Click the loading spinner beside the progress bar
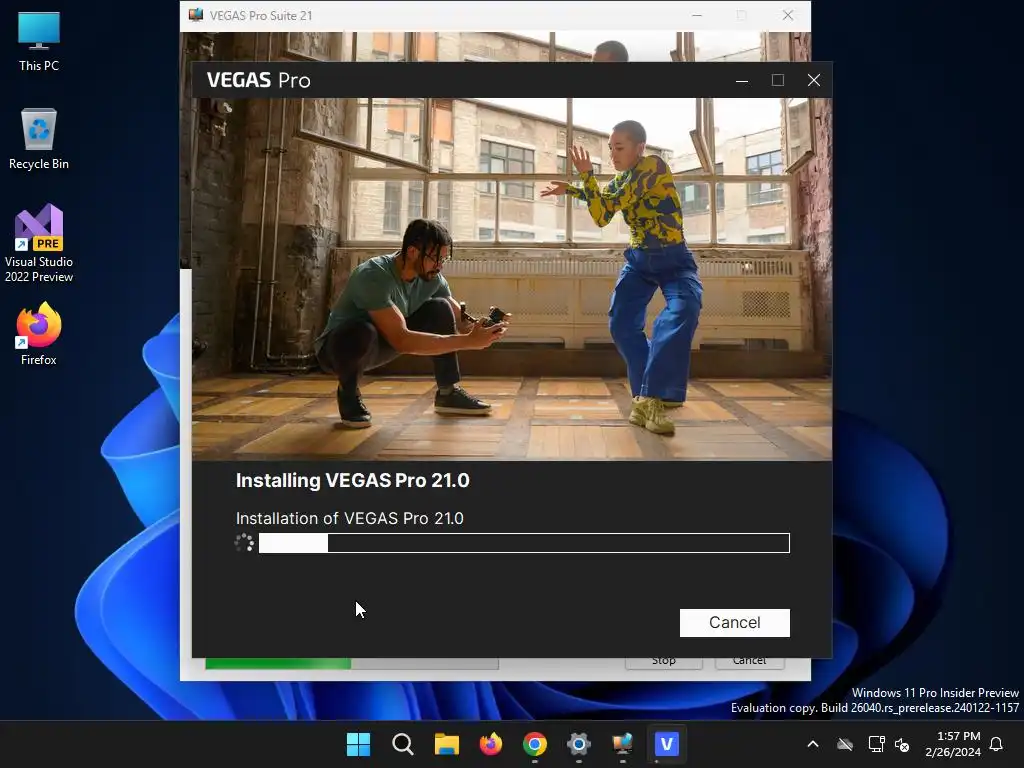Screen dimensions: 1024x768 coord(244,543)
